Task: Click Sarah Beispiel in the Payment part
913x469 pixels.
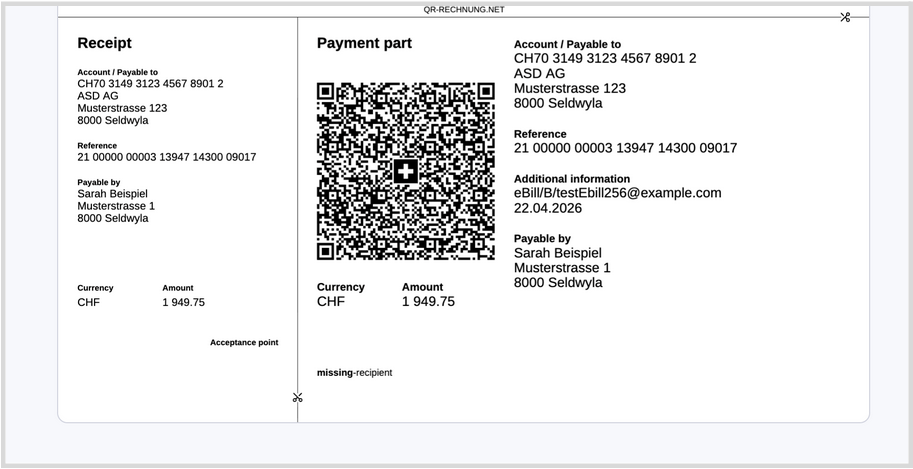Action: point(558,253)
